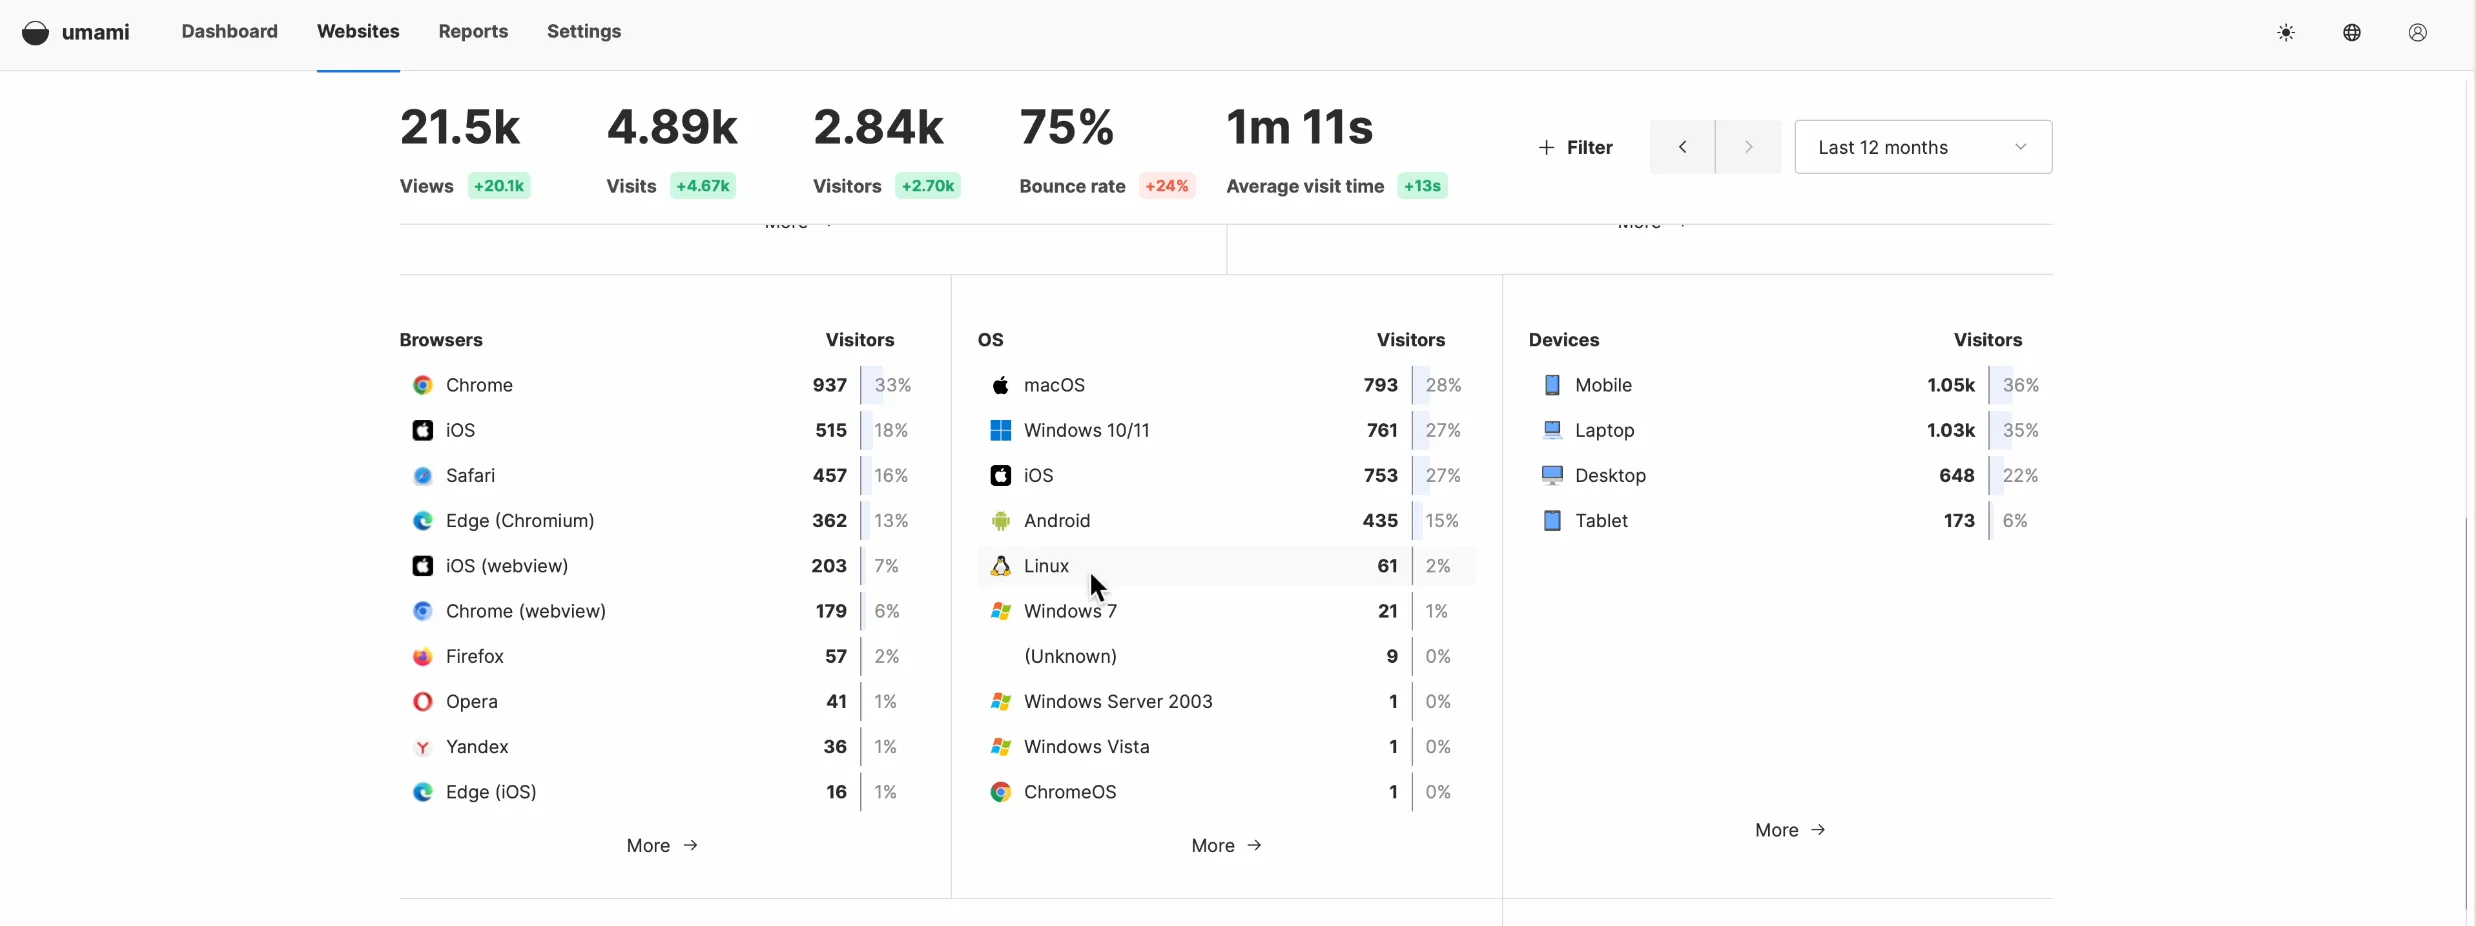This screenshot has height=926, width=2476.
Task: Click the Windows 7 flag icon
Action: 1000,611
